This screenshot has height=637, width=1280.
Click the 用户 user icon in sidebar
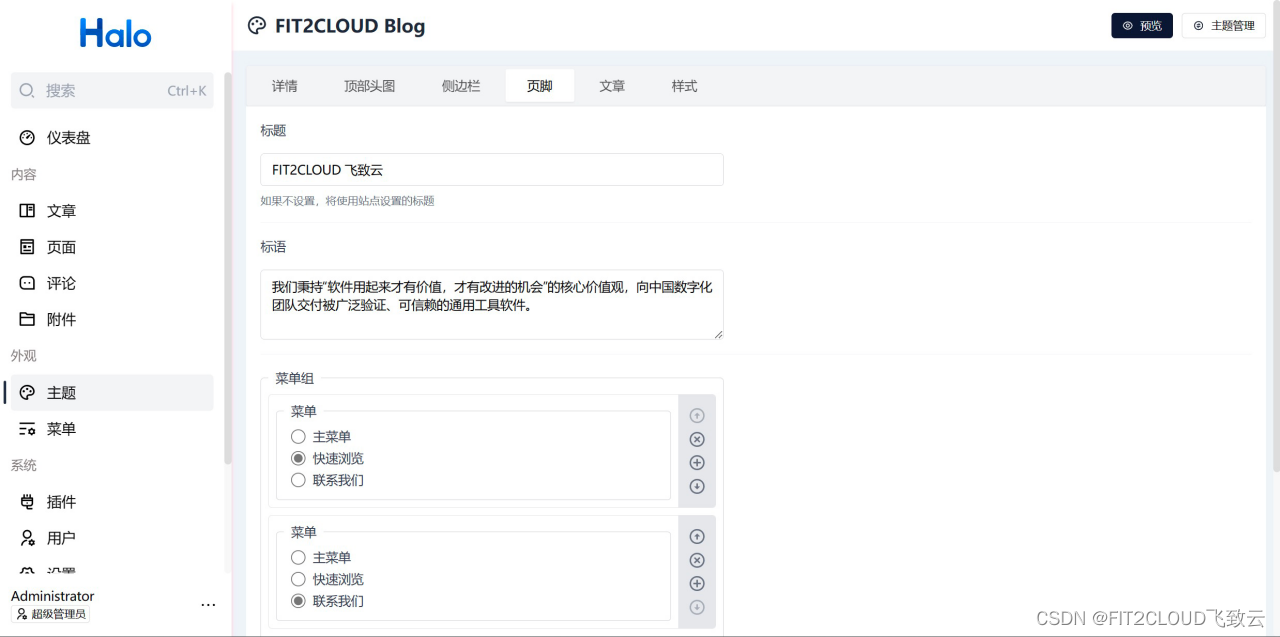pyautogui.click(x=27, y=538)
